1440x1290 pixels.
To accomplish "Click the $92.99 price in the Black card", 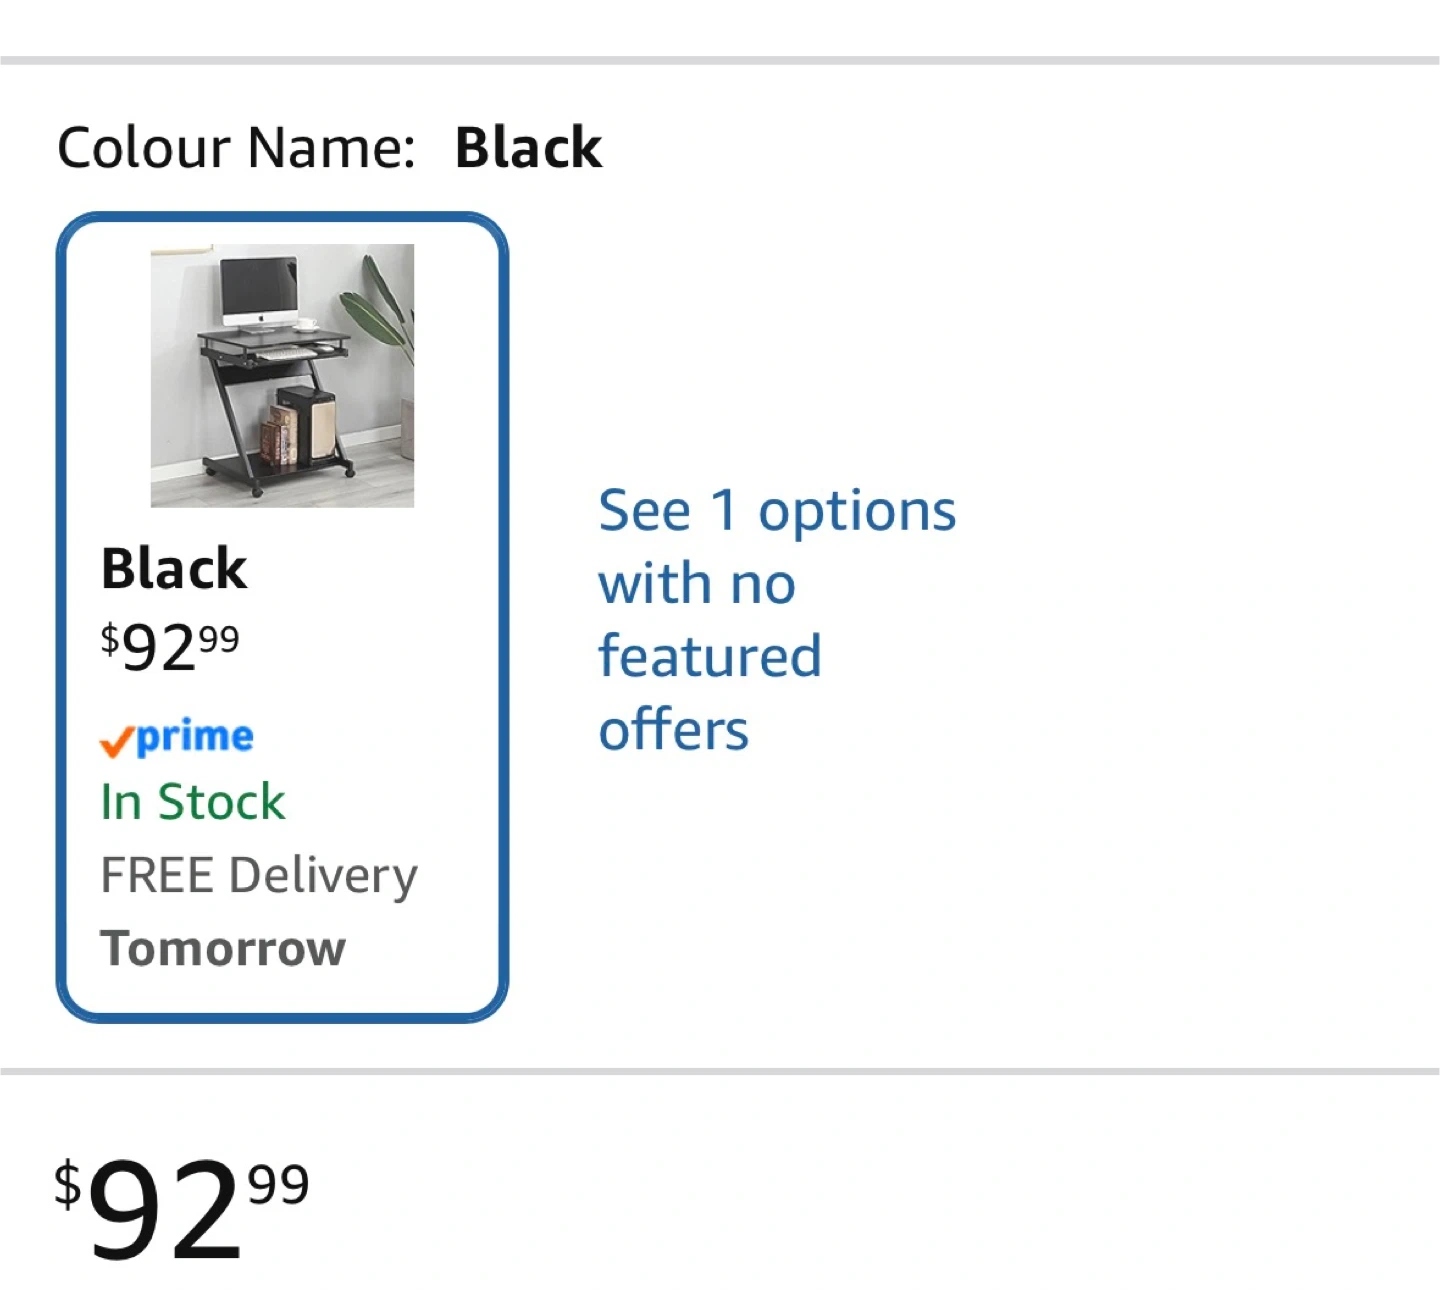I will (170, 646).
